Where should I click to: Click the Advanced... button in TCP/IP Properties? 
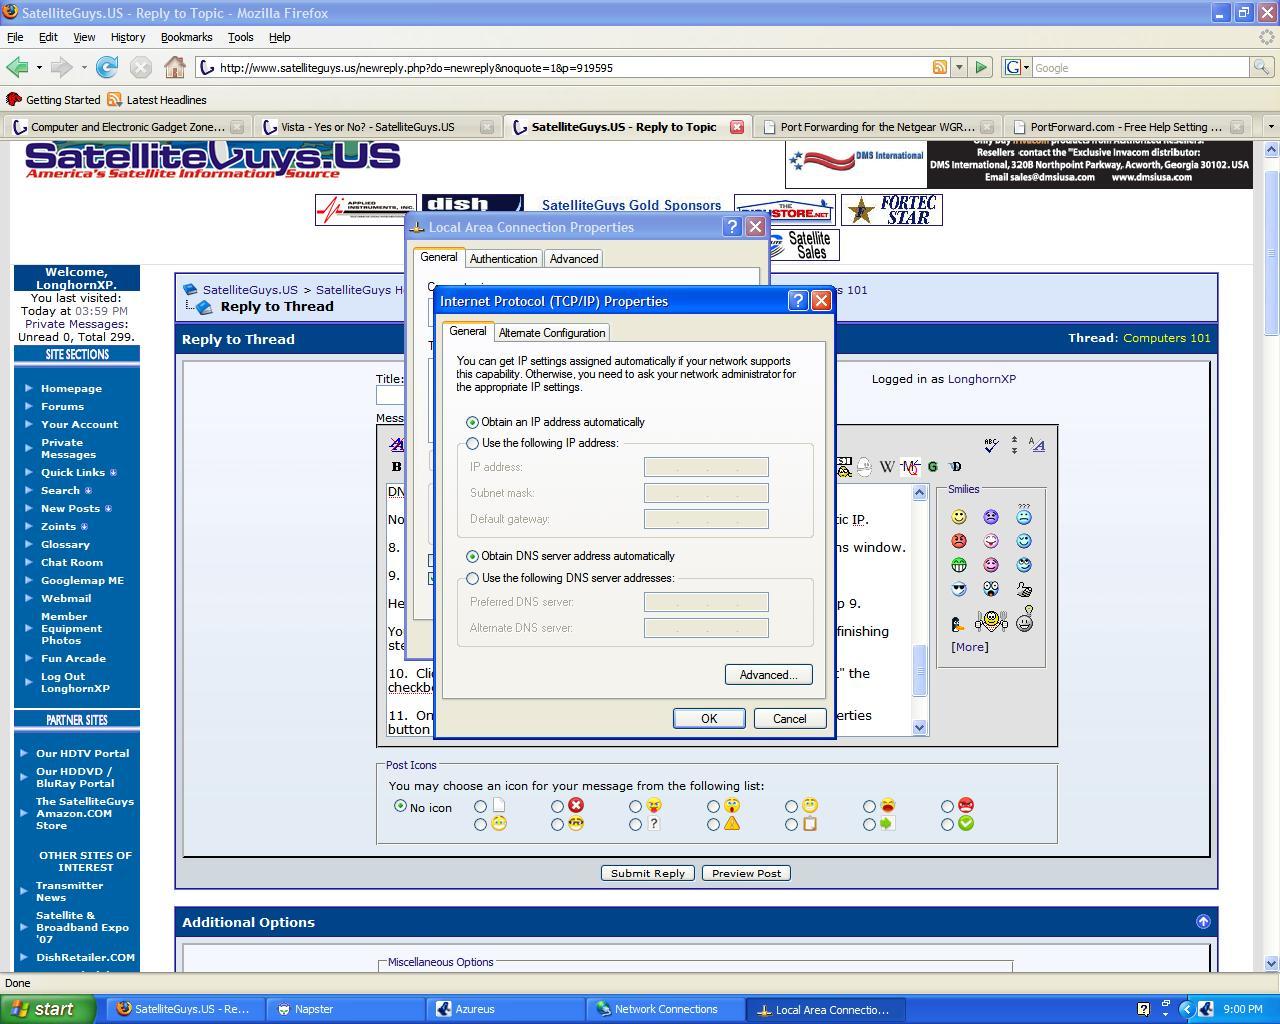pos(768,675)
